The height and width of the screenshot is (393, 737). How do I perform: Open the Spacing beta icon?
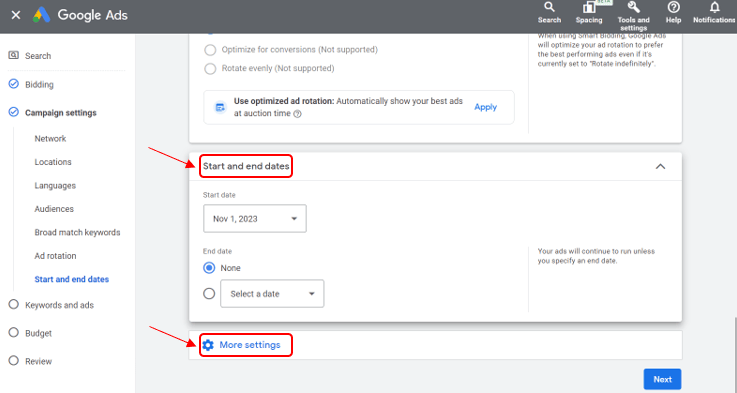point(589,8)
